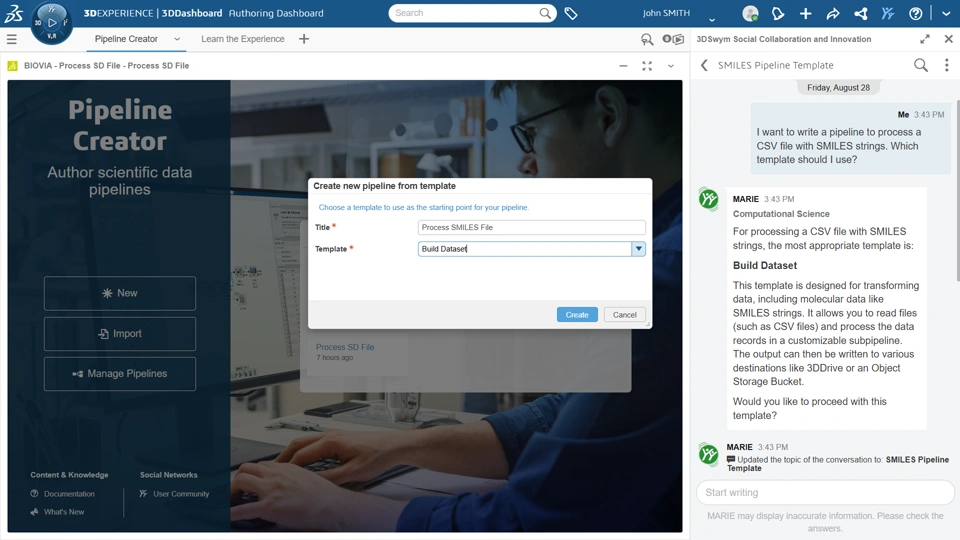Viewport: 960px width, 540px height.
Task: Click the Template field showing Build Dataset
Action: [525, 249]
